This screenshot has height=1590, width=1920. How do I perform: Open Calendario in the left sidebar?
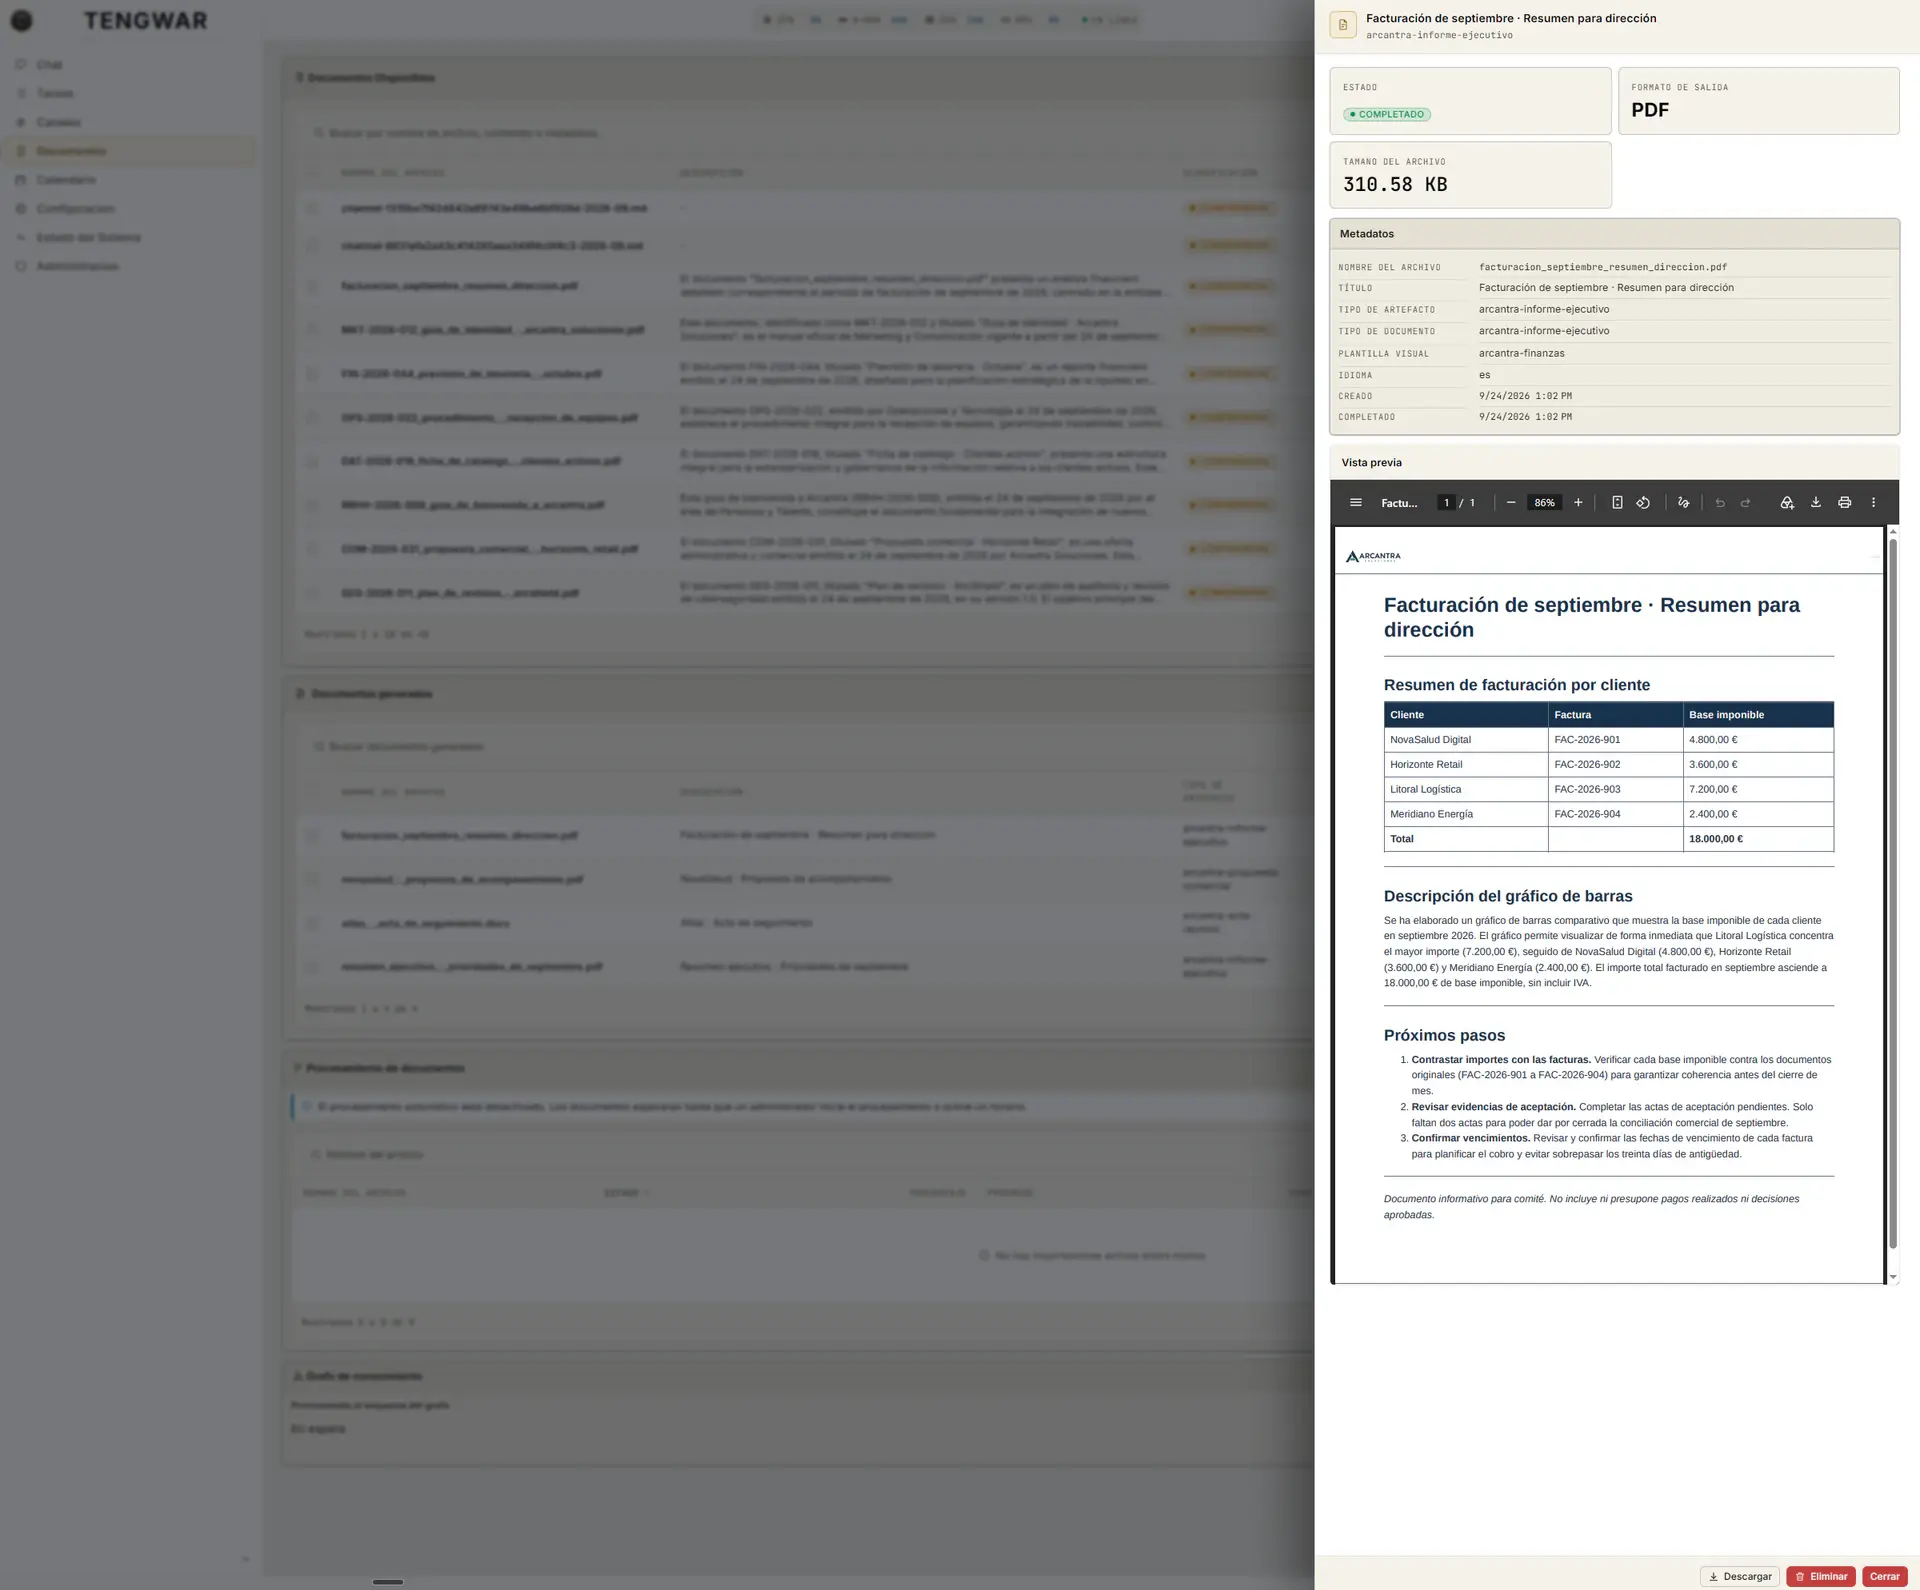point(66,180)
